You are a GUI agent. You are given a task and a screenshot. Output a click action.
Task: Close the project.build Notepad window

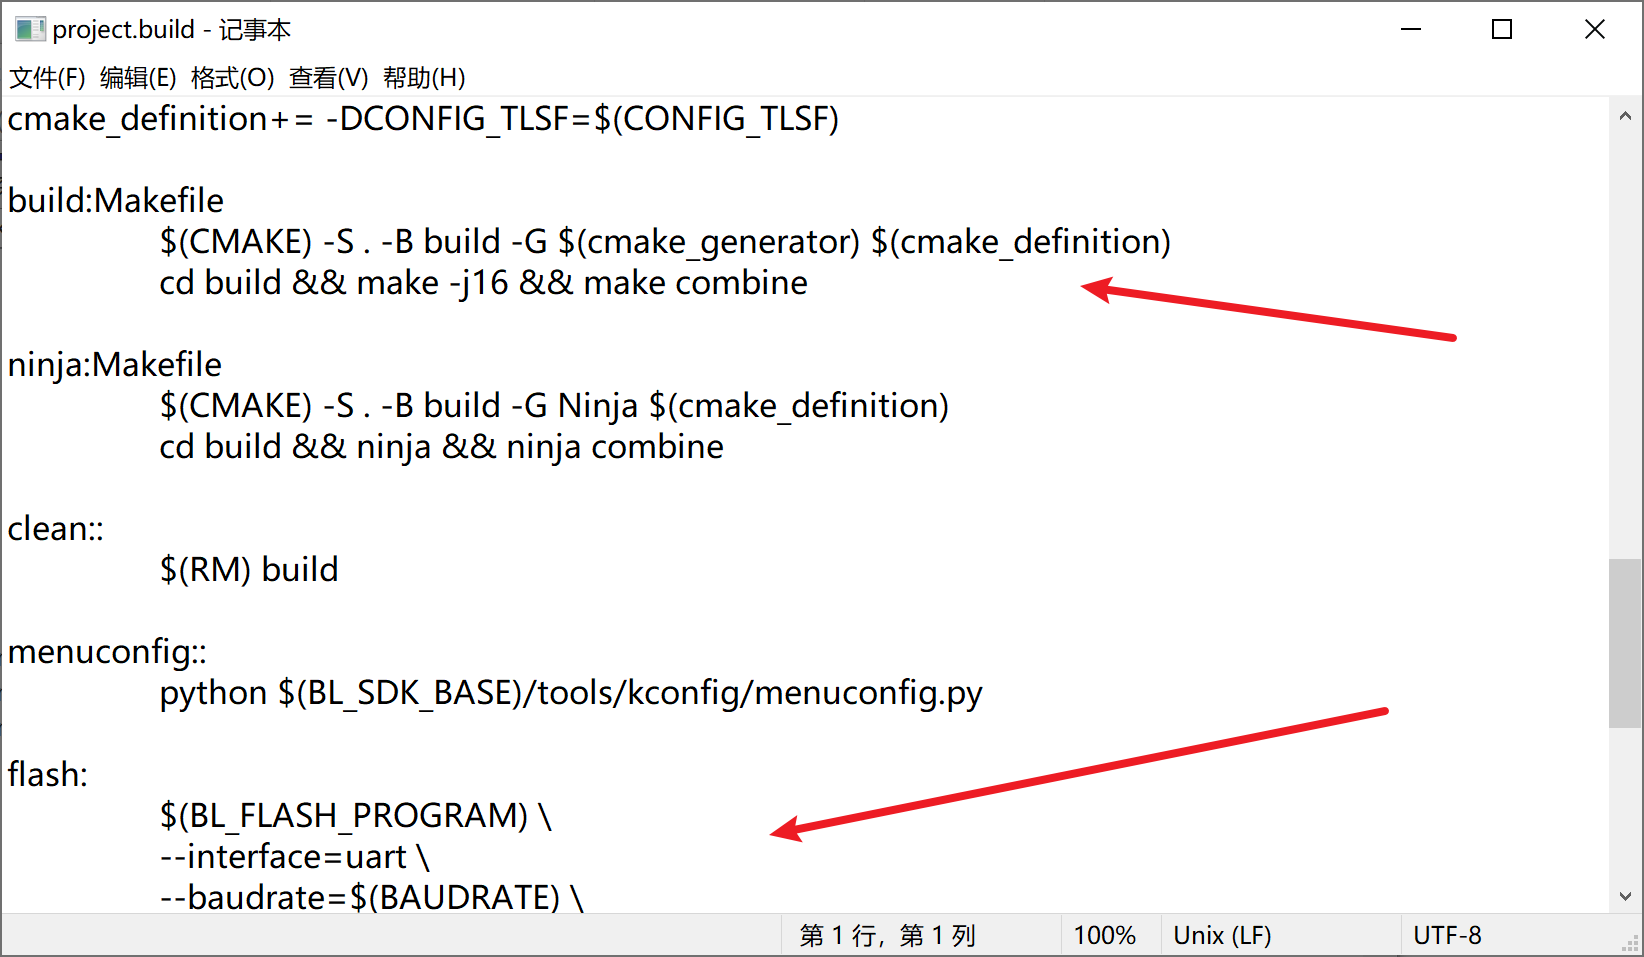point(1595,29)
